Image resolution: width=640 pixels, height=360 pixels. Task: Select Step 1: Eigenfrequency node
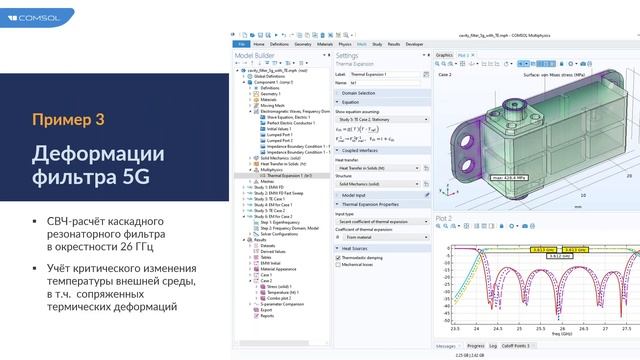tap(280, 222)
